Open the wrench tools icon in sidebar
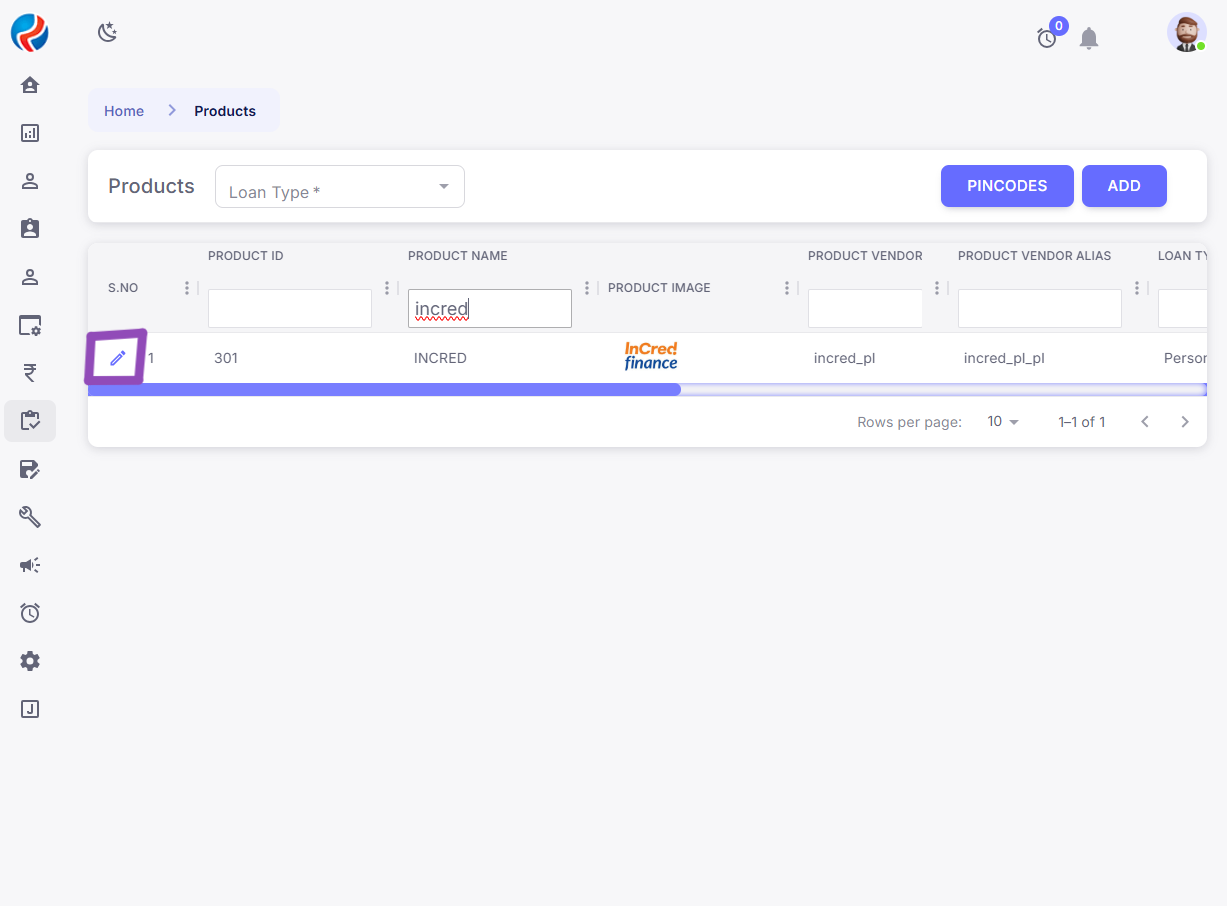Screen dimensions: 1227x906 [x=30, y=517]
